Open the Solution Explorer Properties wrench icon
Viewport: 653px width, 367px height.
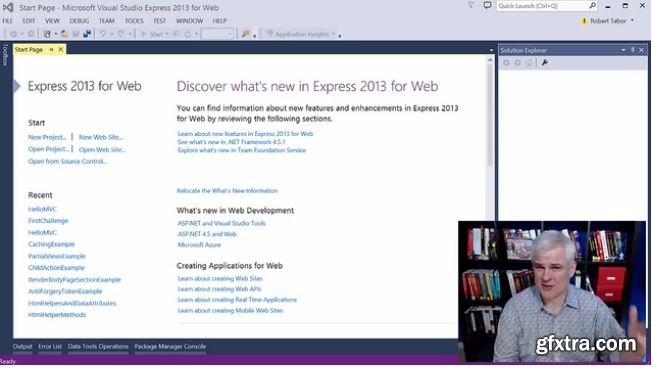(x=545, y=62)
